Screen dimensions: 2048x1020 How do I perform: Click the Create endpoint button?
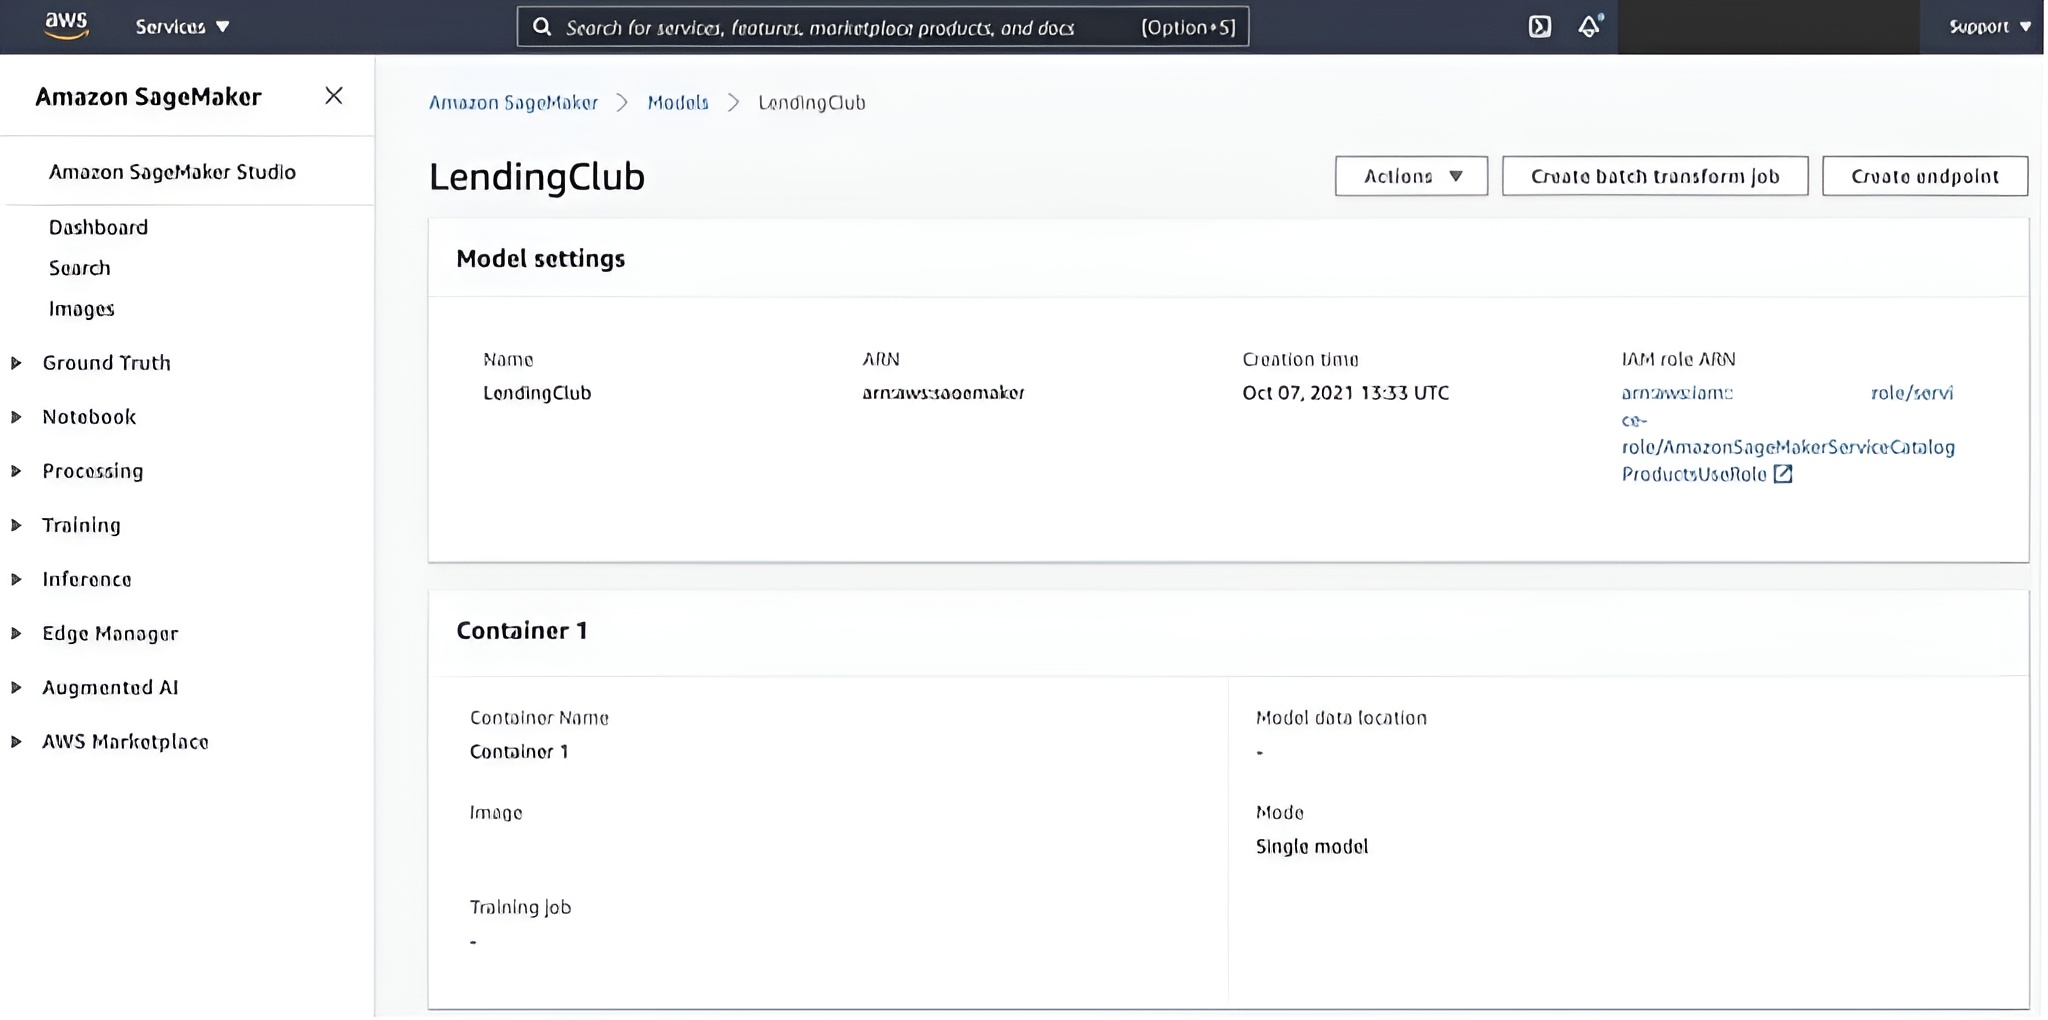(x=1924, y=176)
